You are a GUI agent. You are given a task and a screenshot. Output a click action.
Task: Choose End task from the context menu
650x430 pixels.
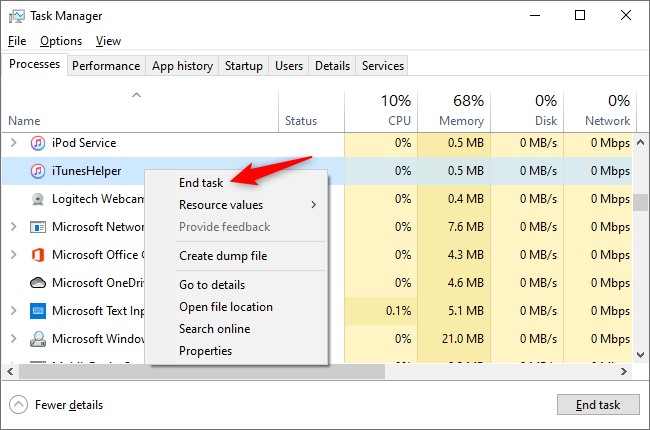coord(201,183)
